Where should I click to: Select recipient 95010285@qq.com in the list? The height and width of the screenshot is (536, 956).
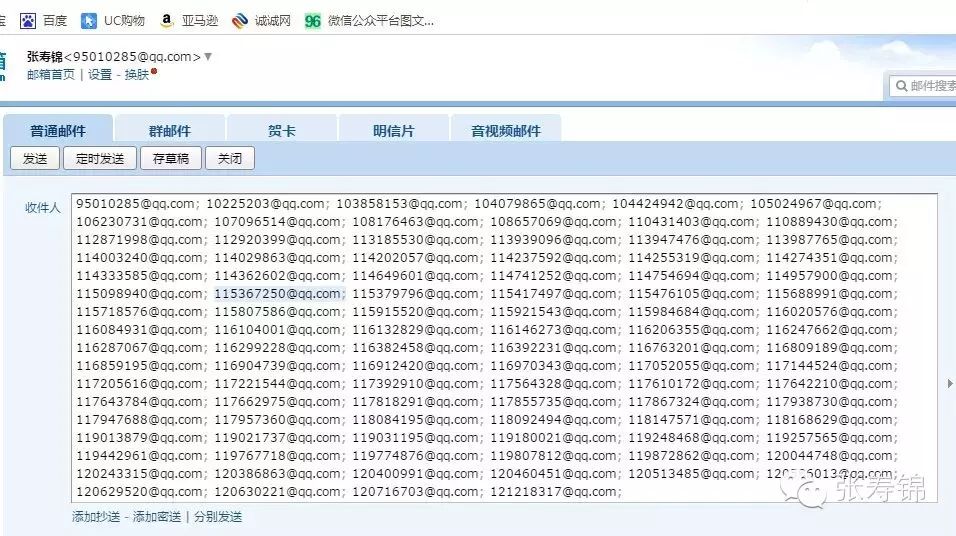(135, 204)
